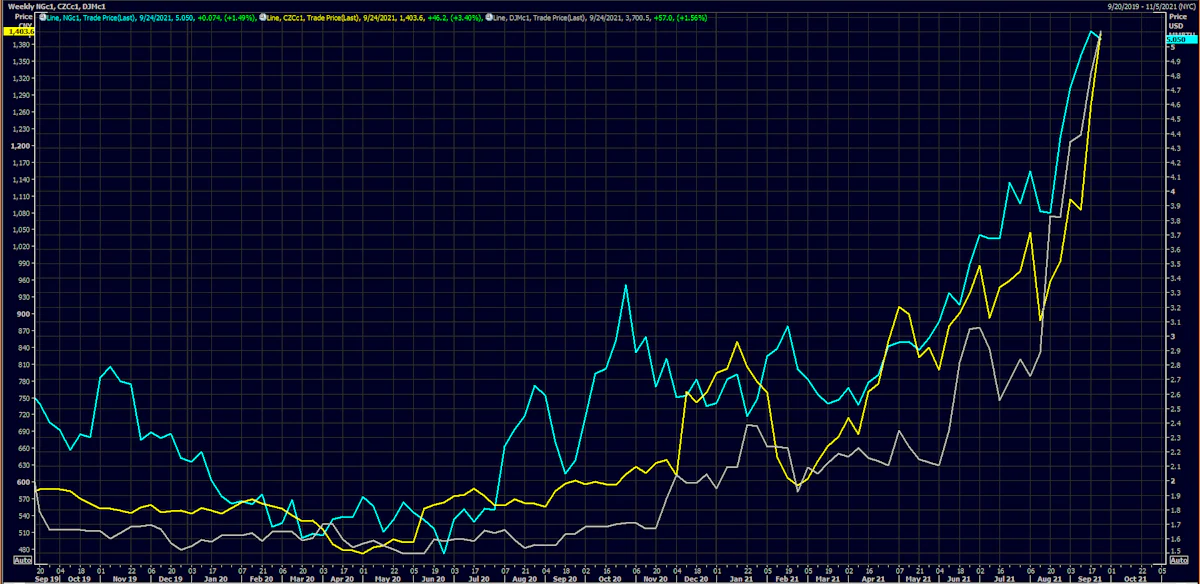The height and width of the screenshot is (584, 1200).
Task: Click the right axis Price USD label
Action: 1178,21
